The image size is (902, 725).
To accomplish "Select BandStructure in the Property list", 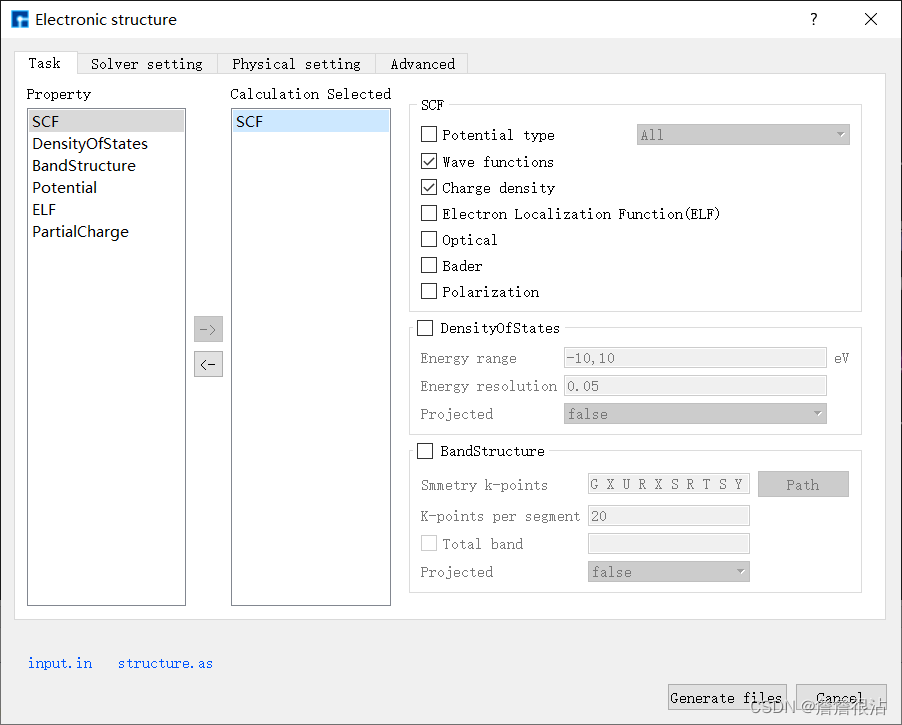I will (84, 166).
